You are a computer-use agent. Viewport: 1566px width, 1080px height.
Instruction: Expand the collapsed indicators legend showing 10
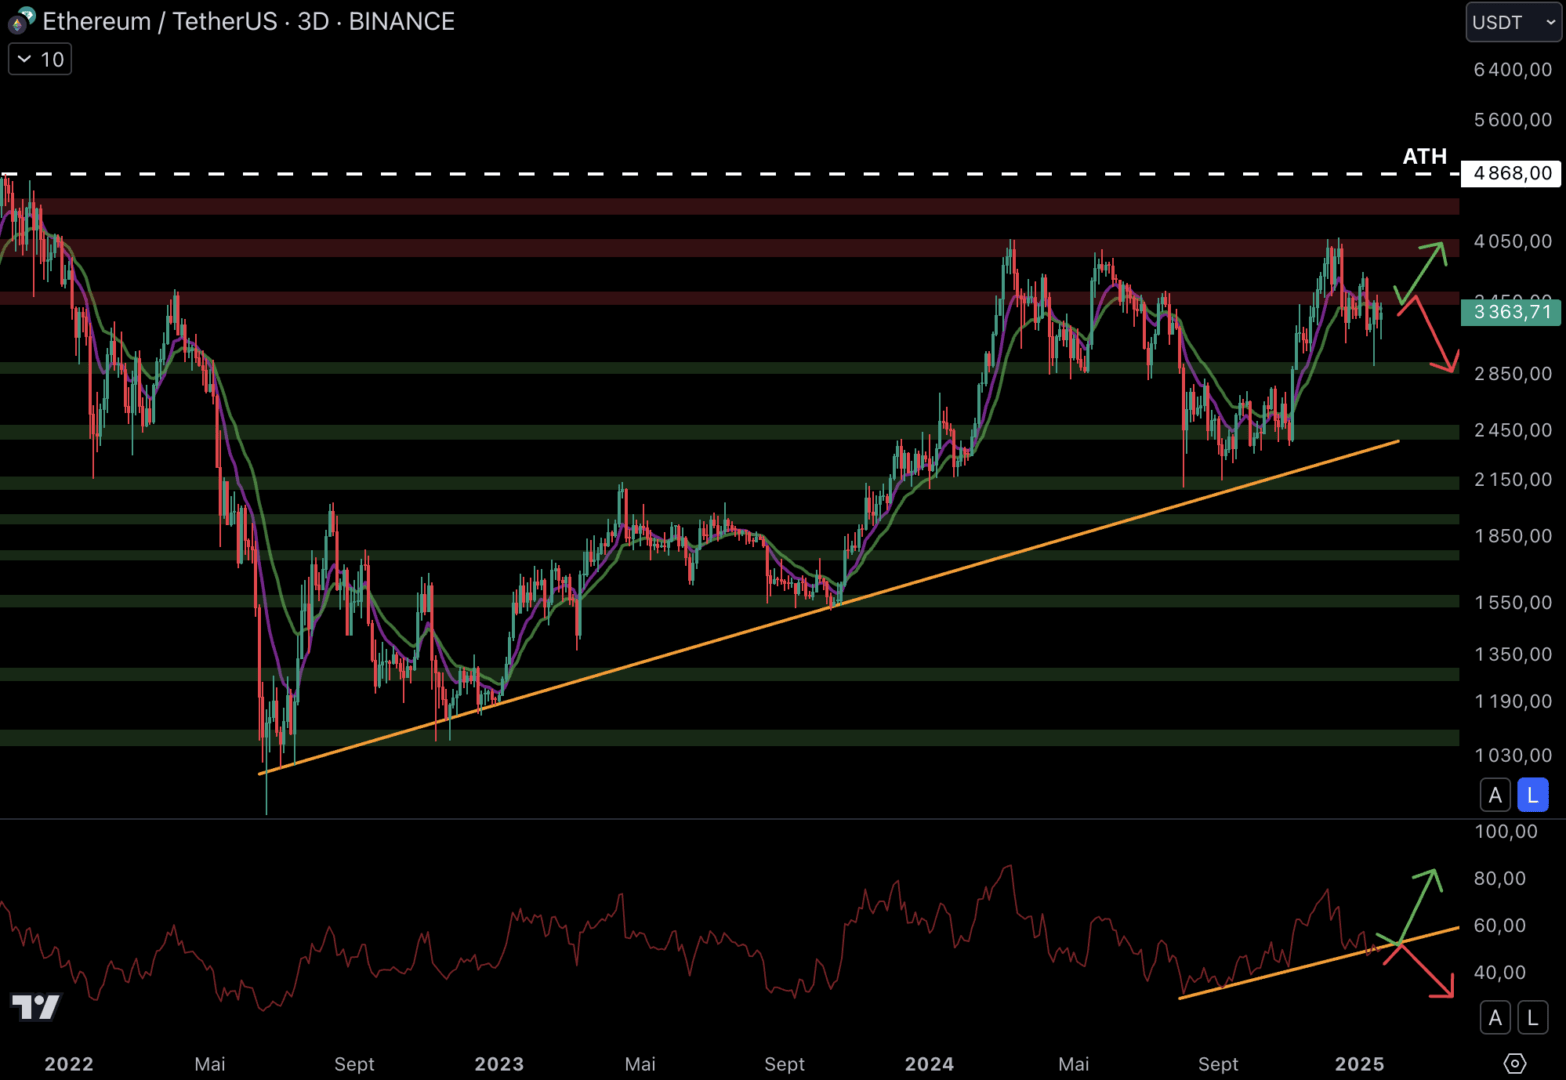(40, 59)
